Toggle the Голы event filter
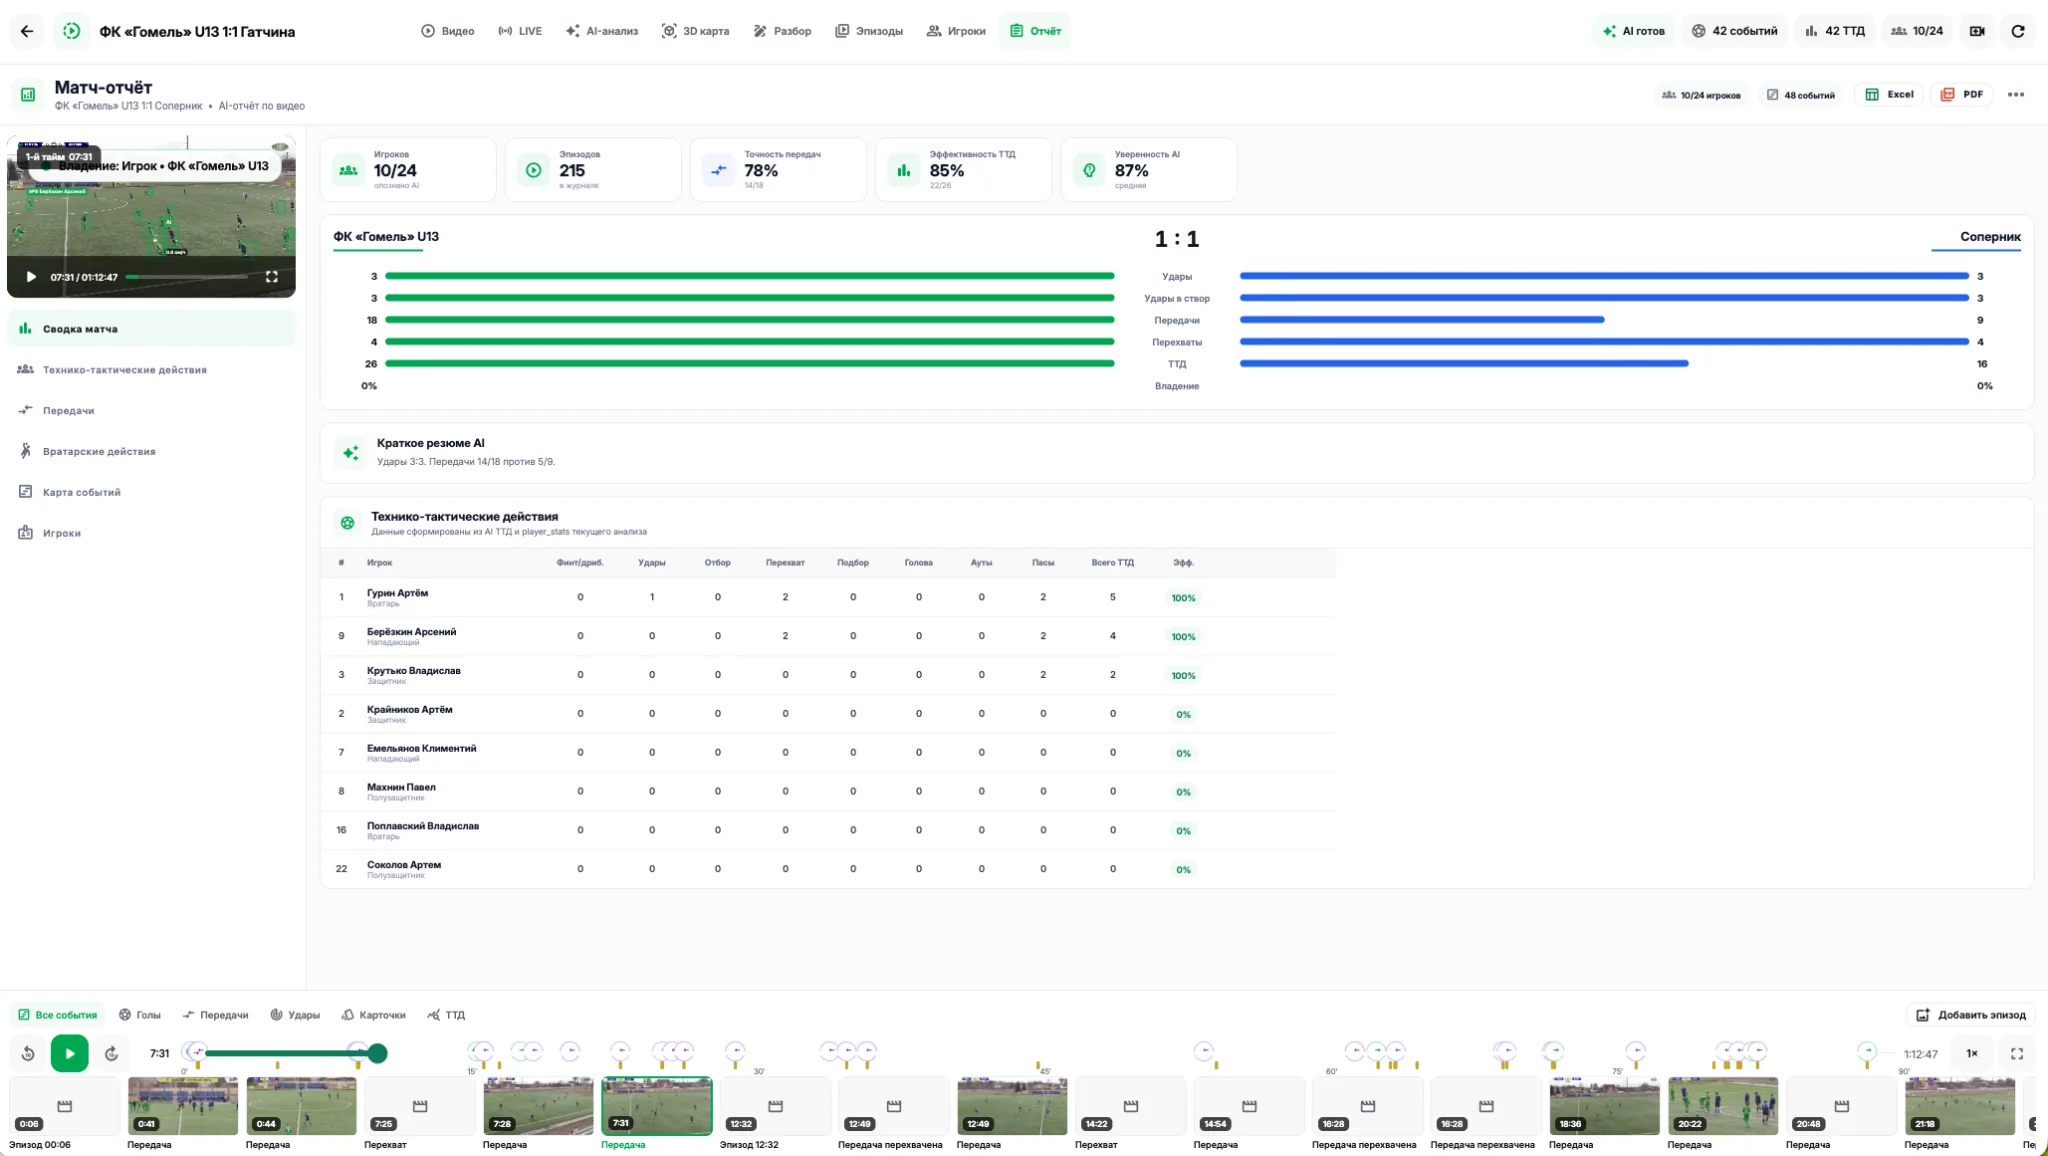The image size is (2048, 1156). [140, 1015]
